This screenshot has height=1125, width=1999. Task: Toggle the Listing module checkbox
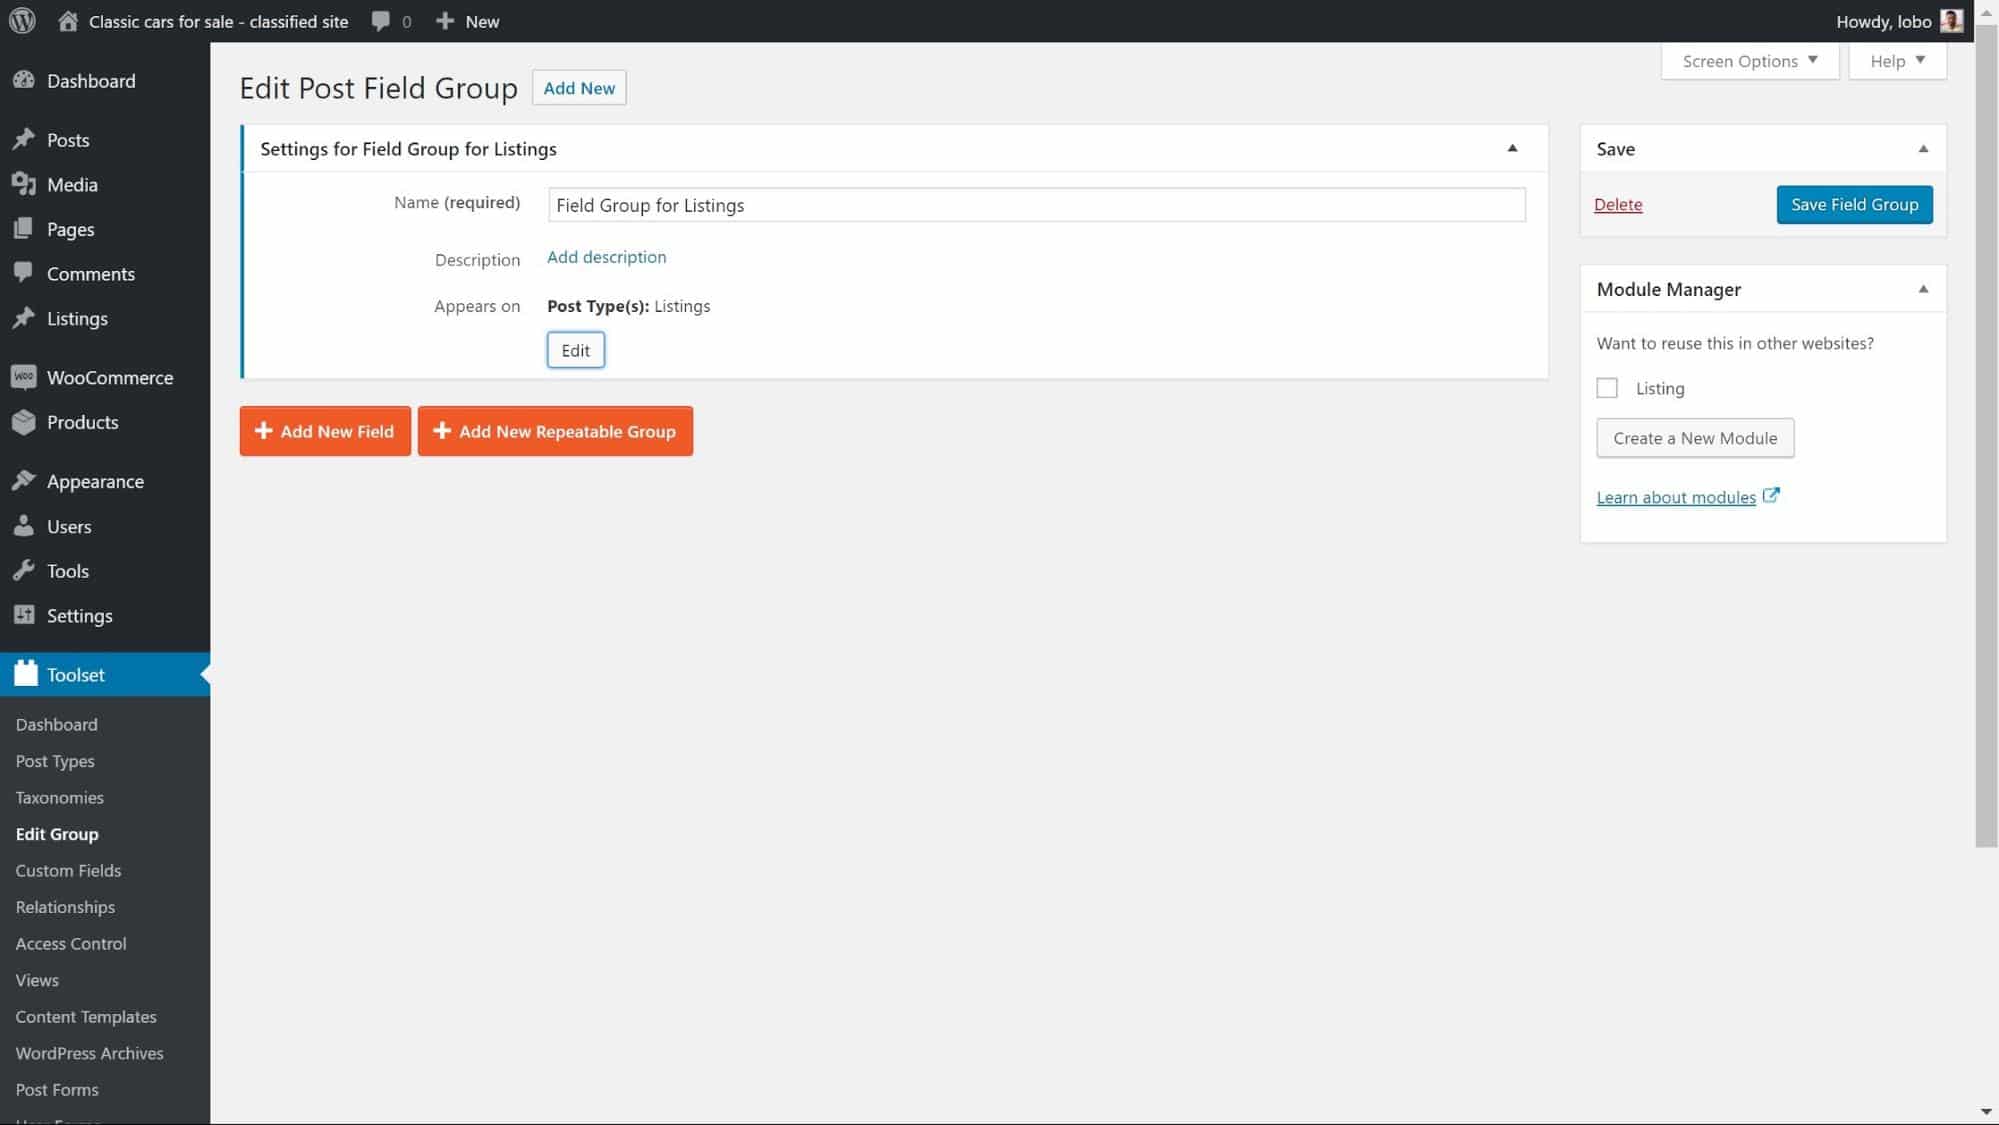click(x=1608, y=387)
